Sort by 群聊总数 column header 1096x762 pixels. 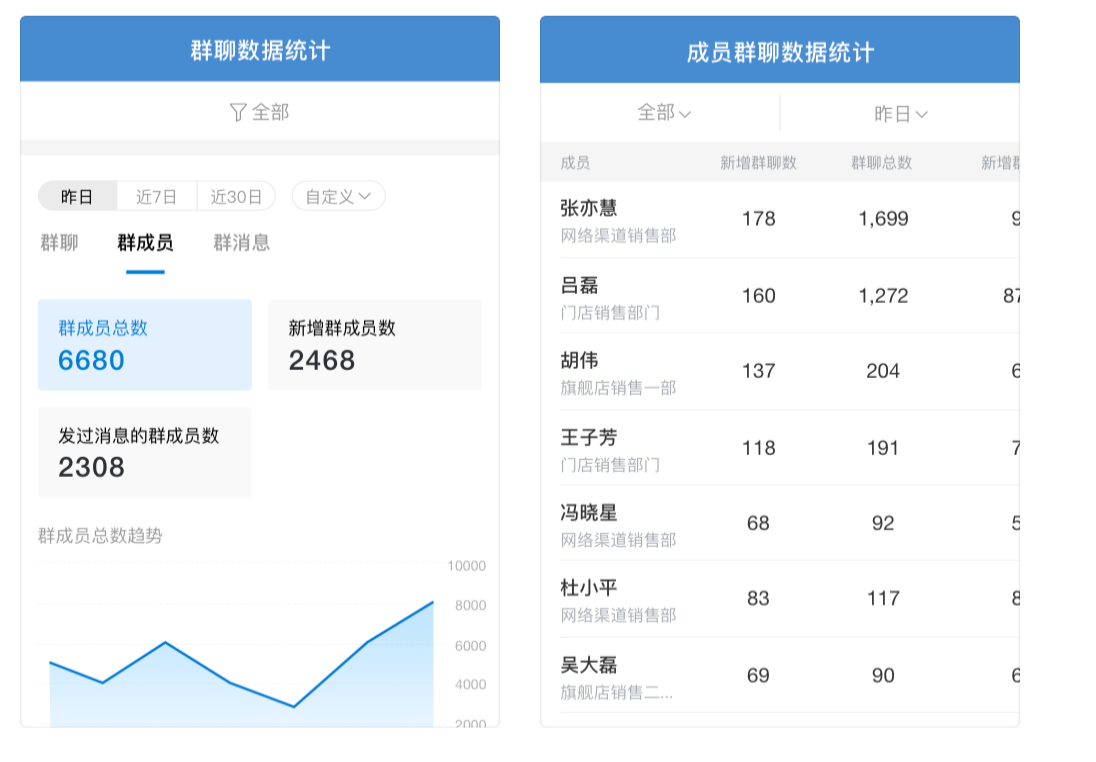[881, 163]
